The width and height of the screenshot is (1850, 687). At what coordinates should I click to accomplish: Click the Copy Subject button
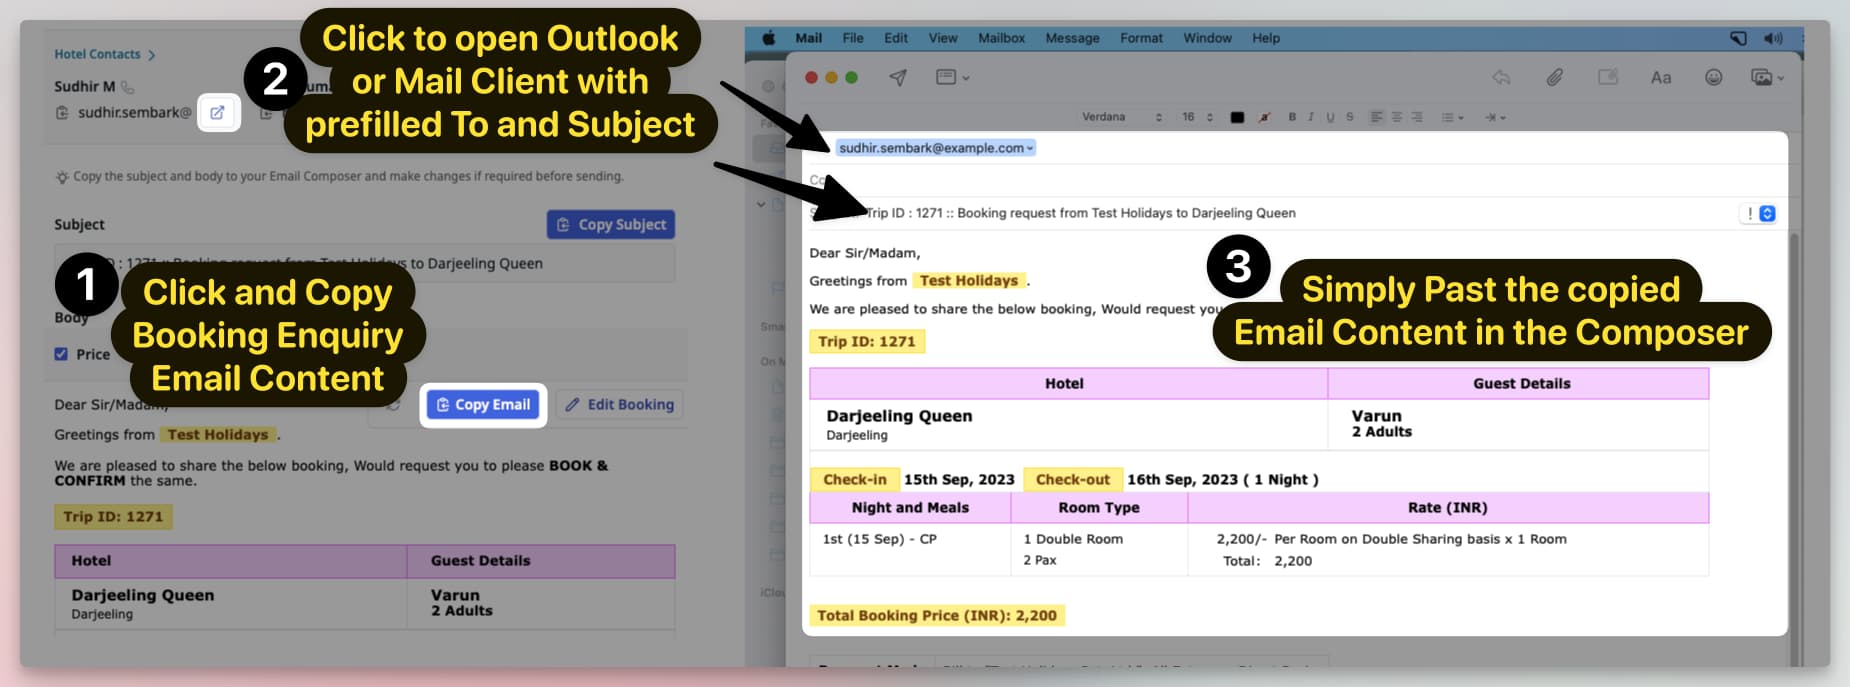click(x=611, y=225)
